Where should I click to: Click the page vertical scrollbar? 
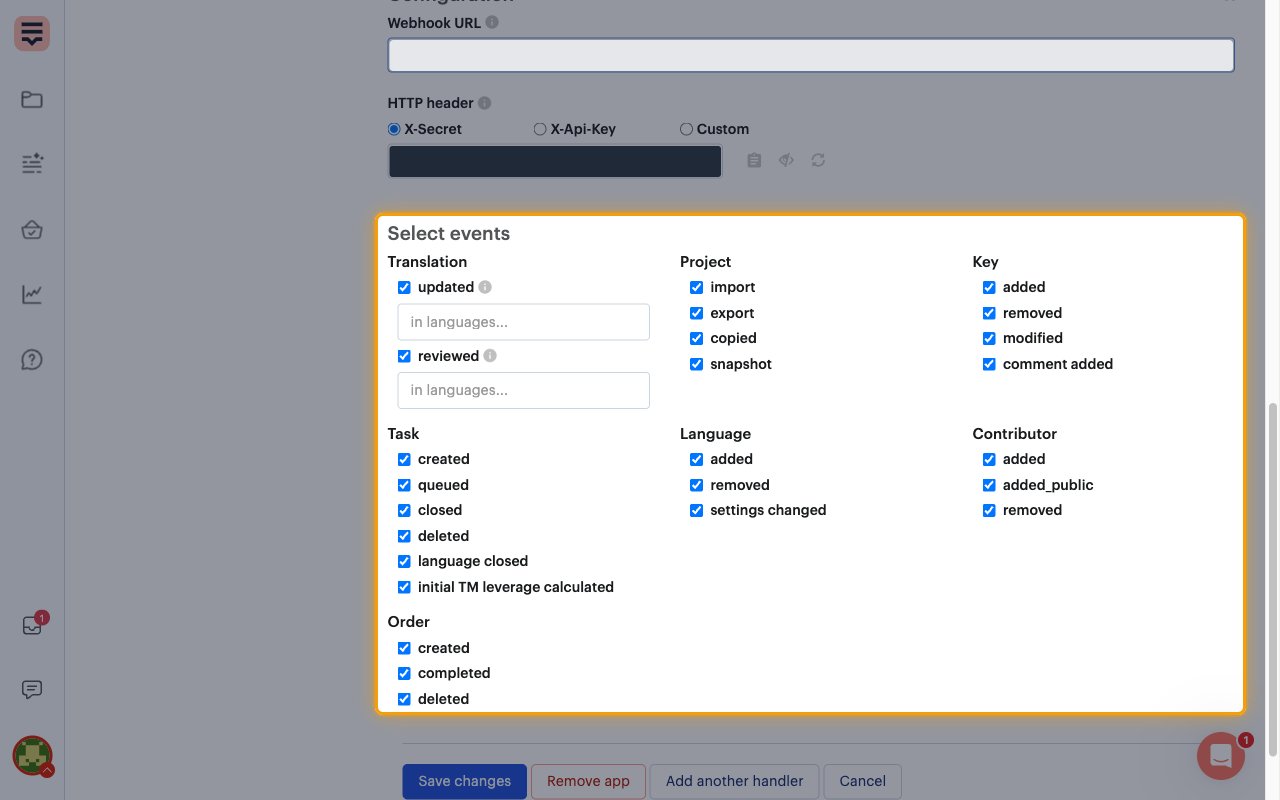click(x=1273, y=580)
